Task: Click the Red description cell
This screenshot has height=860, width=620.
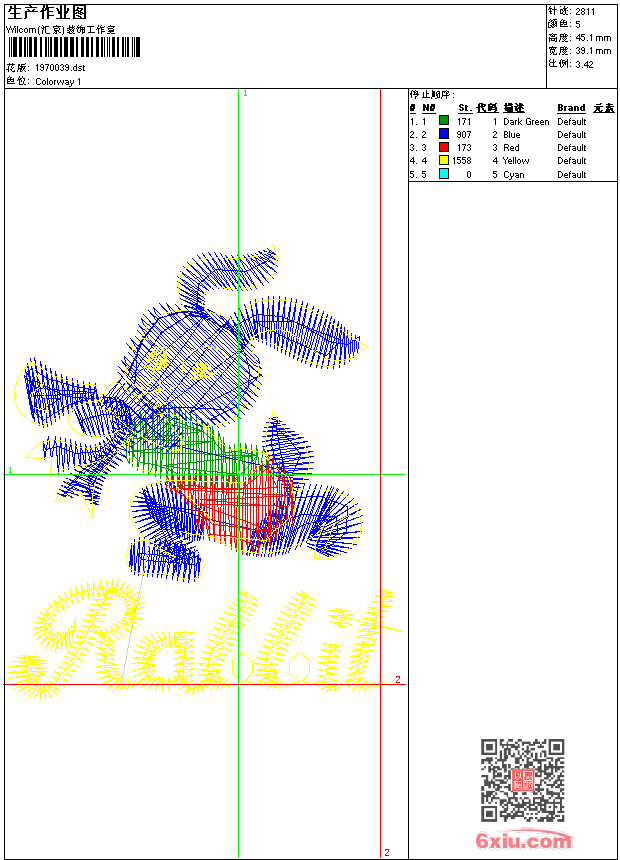Action: pos(511,148)
